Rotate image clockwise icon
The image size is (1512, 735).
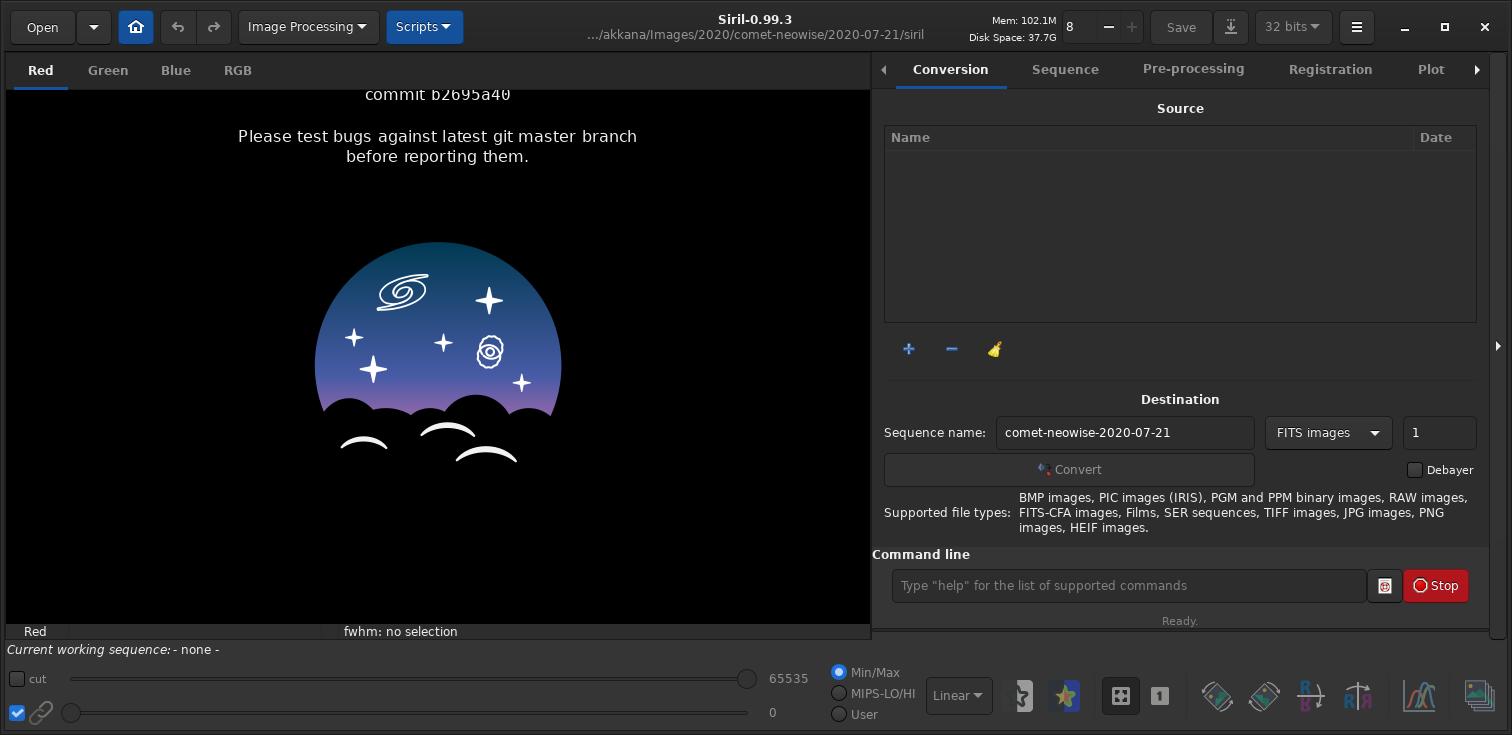tap(1264, 696)
